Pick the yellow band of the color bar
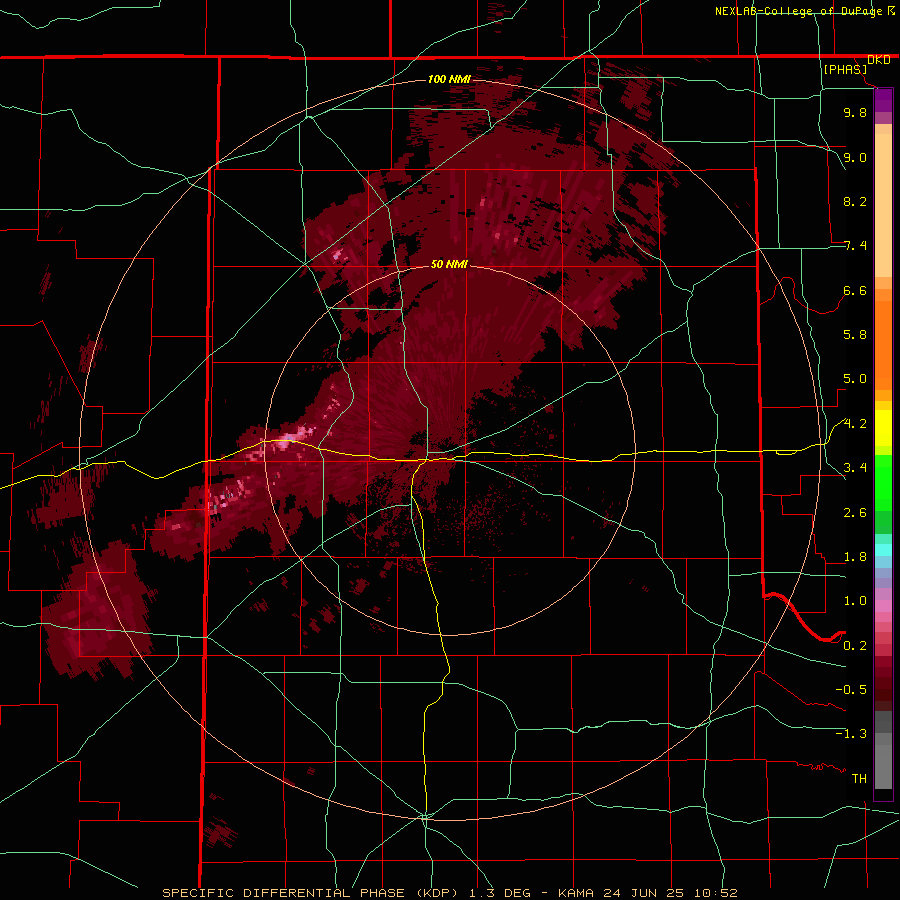 [883, 428]
